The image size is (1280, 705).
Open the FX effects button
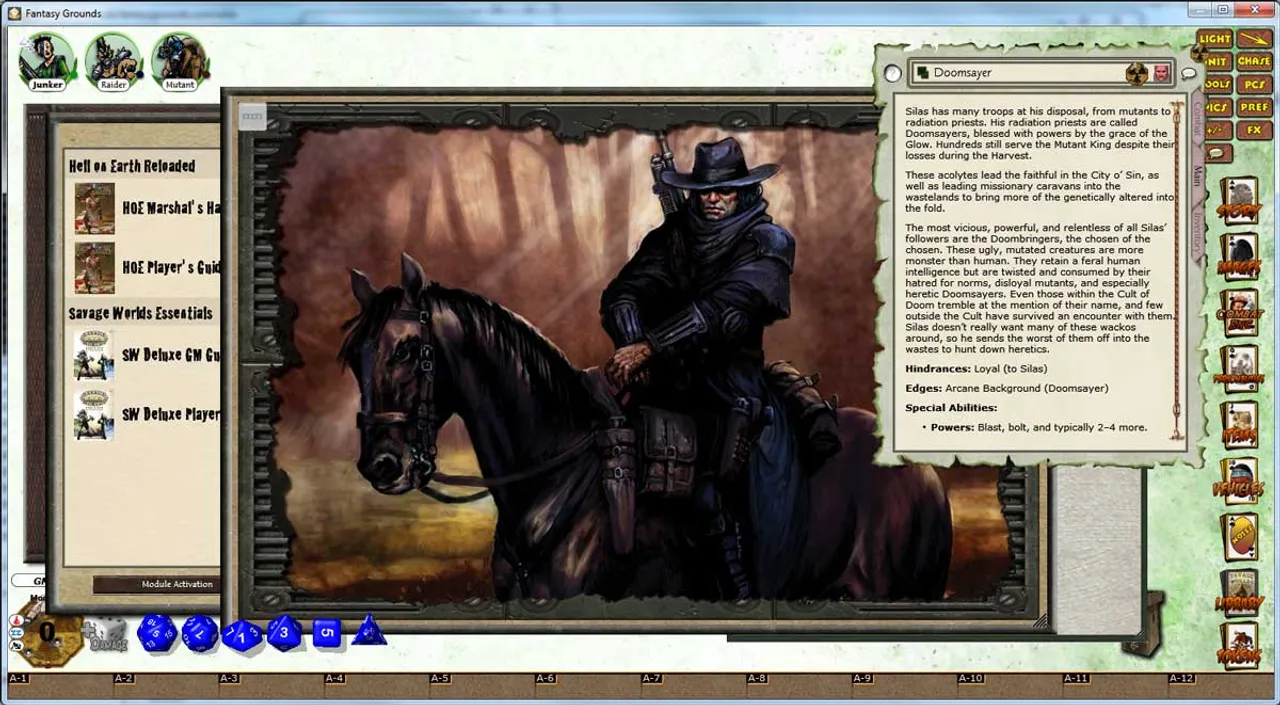[1254, 130]
